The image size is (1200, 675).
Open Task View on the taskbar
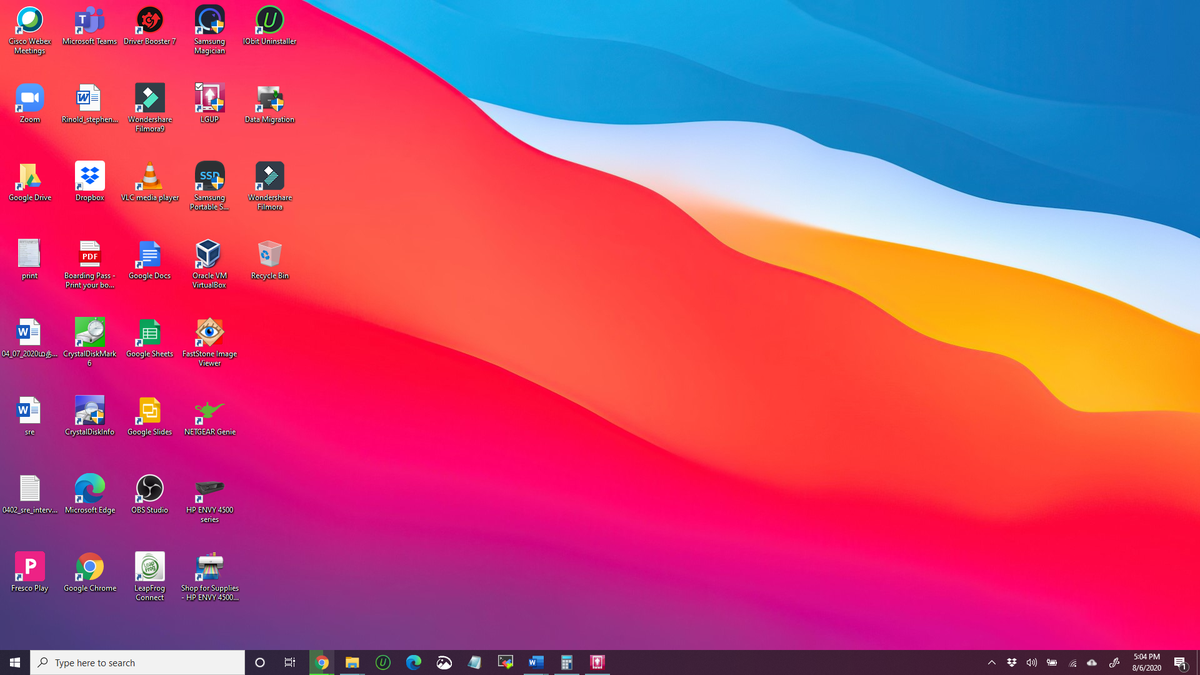pos(290,662)
